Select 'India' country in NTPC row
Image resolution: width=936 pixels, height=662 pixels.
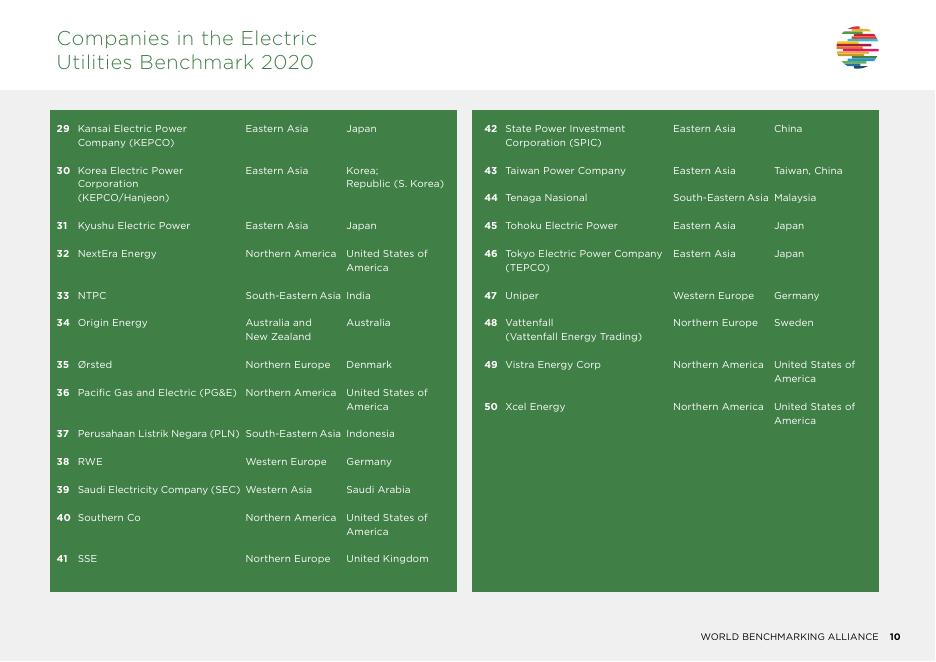tap(358, 295)
